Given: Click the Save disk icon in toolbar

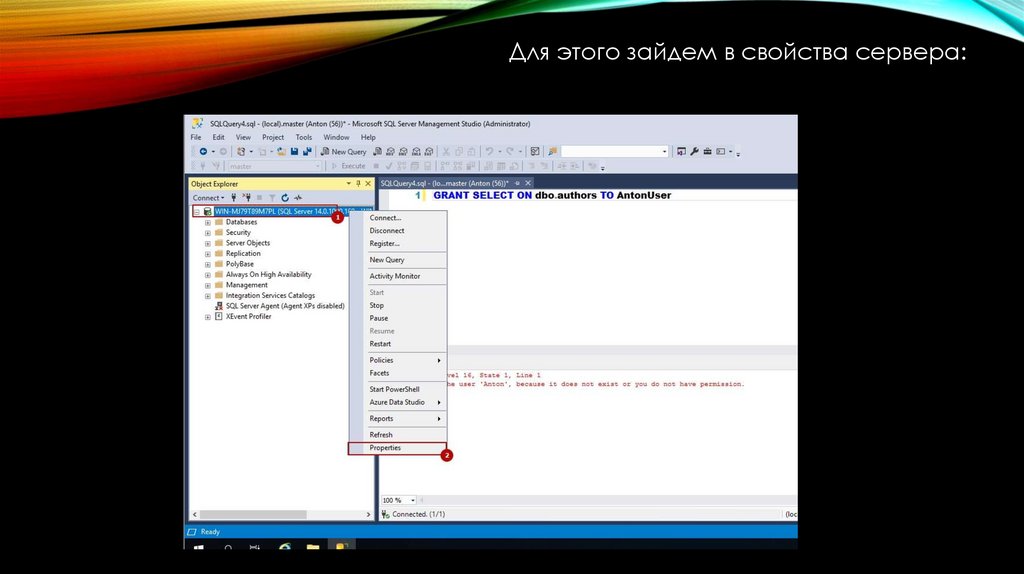Looking at the screenshot, I should pos(295,151).
